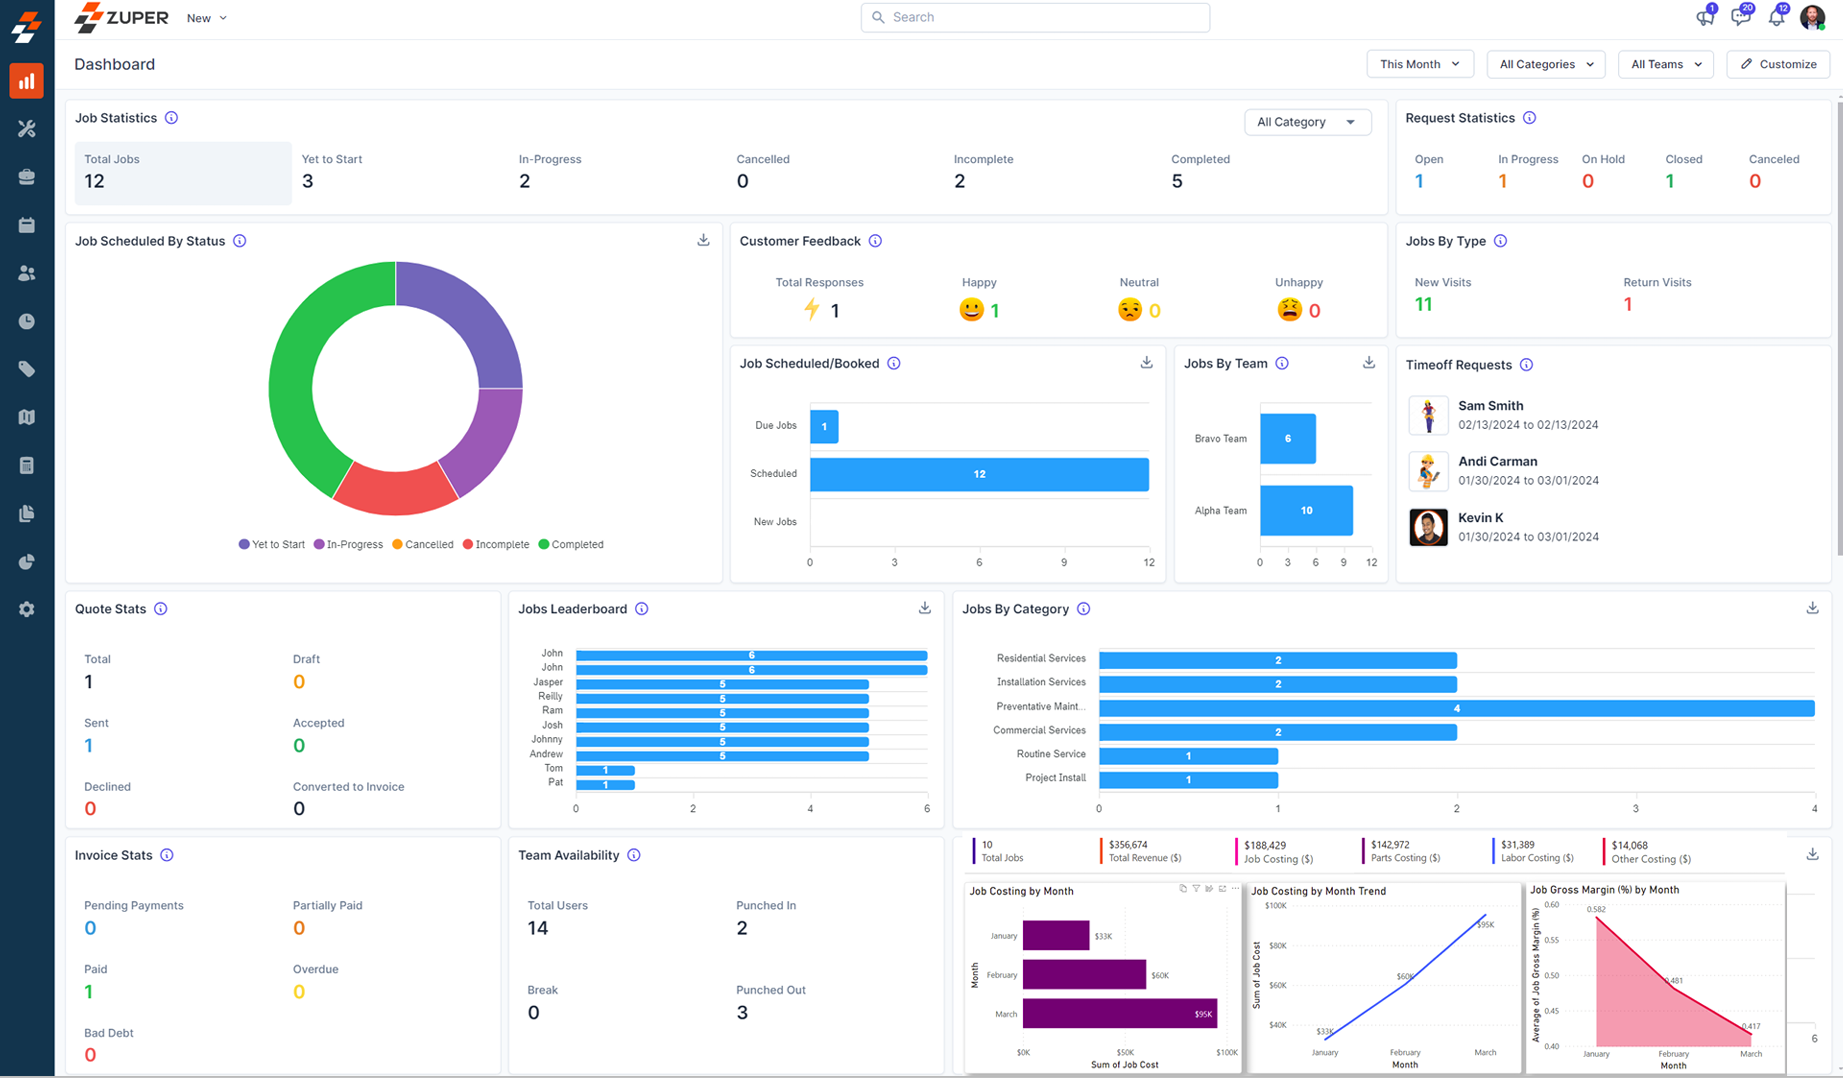Viewport: 1843px width, 1078px height.
Task: Open the timesheet clock icon in the sidebar
Action: (x=27, y=320)
